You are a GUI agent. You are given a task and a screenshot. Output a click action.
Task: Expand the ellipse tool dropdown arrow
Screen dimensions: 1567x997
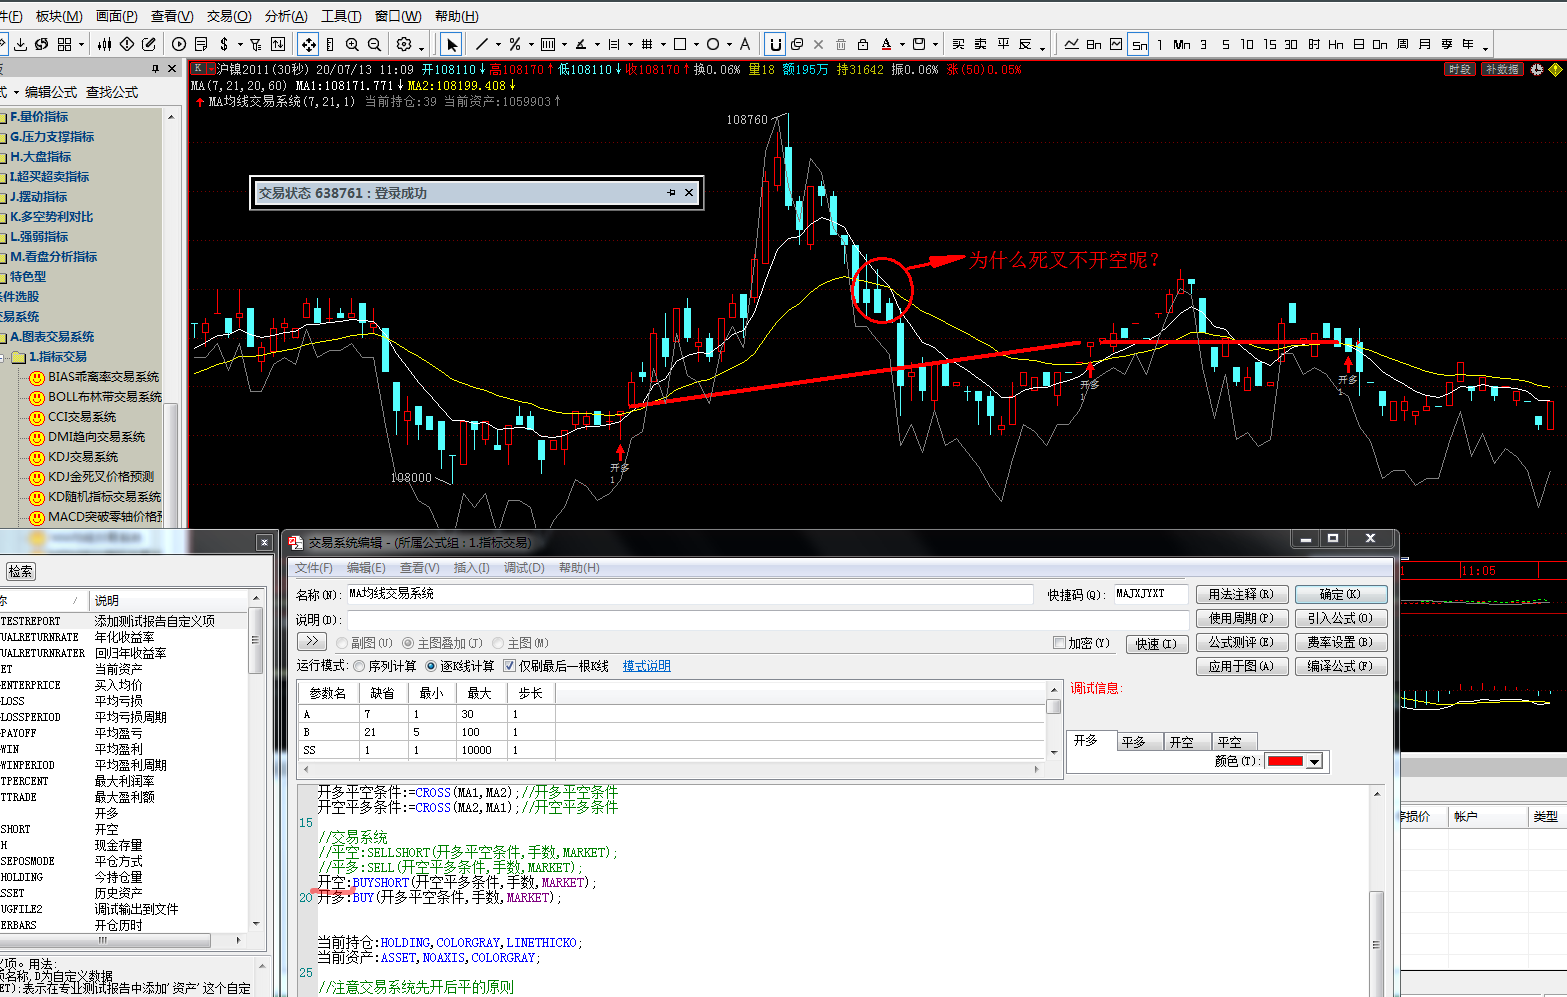[x=729, y=45]
